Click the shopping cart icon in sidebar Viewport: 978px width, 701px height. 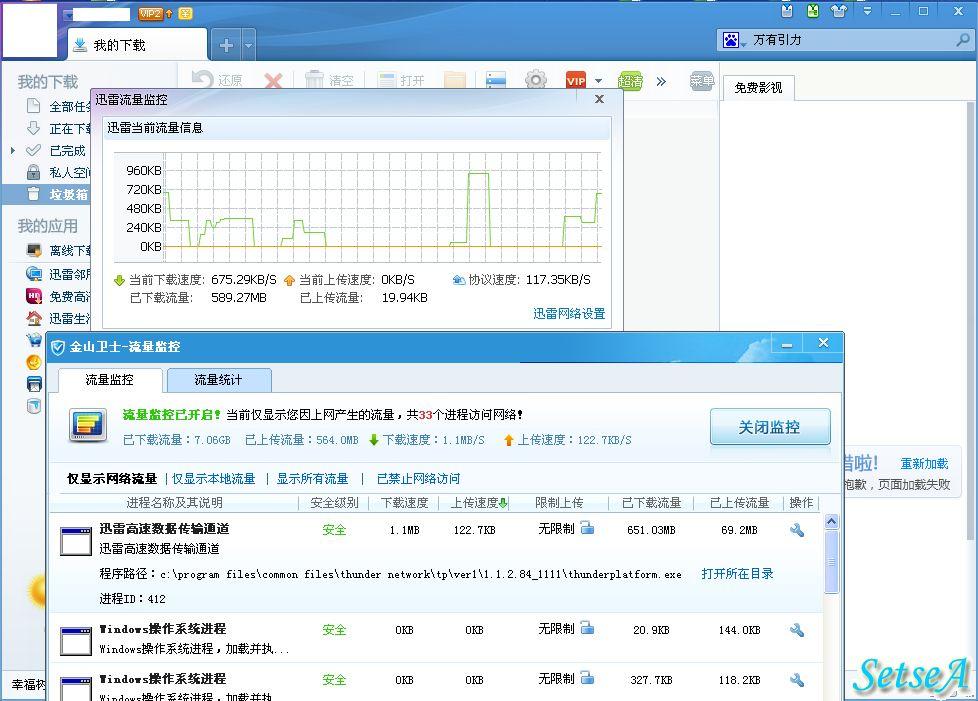34,340
